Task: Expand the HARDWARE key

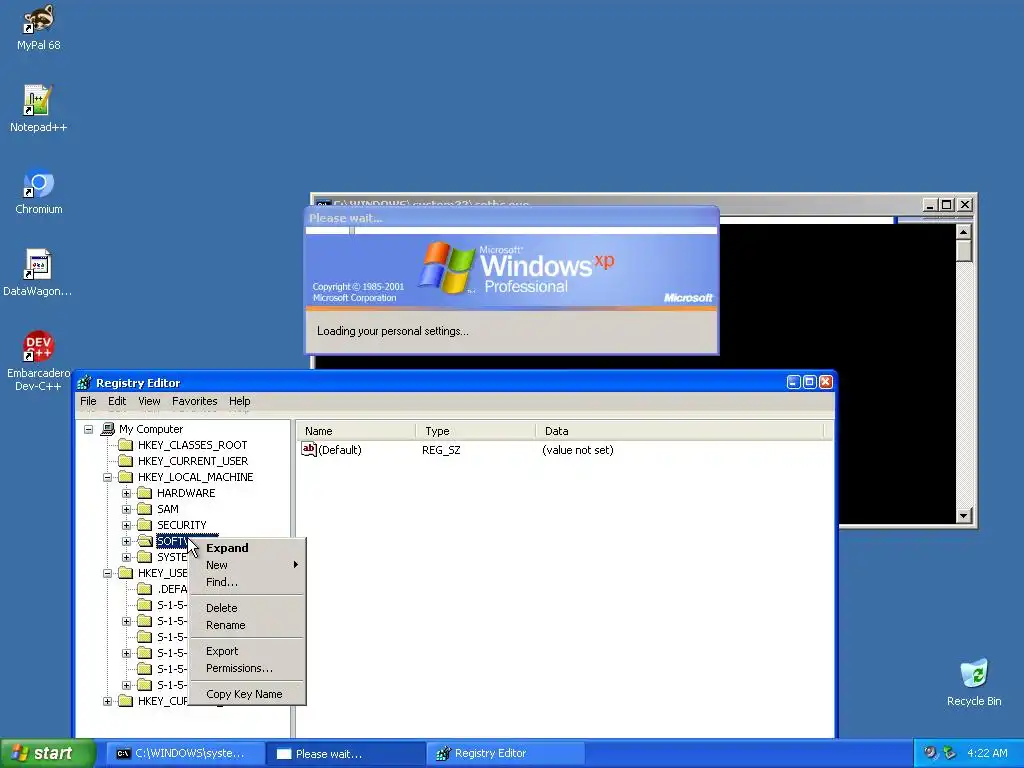Action: 127,493
